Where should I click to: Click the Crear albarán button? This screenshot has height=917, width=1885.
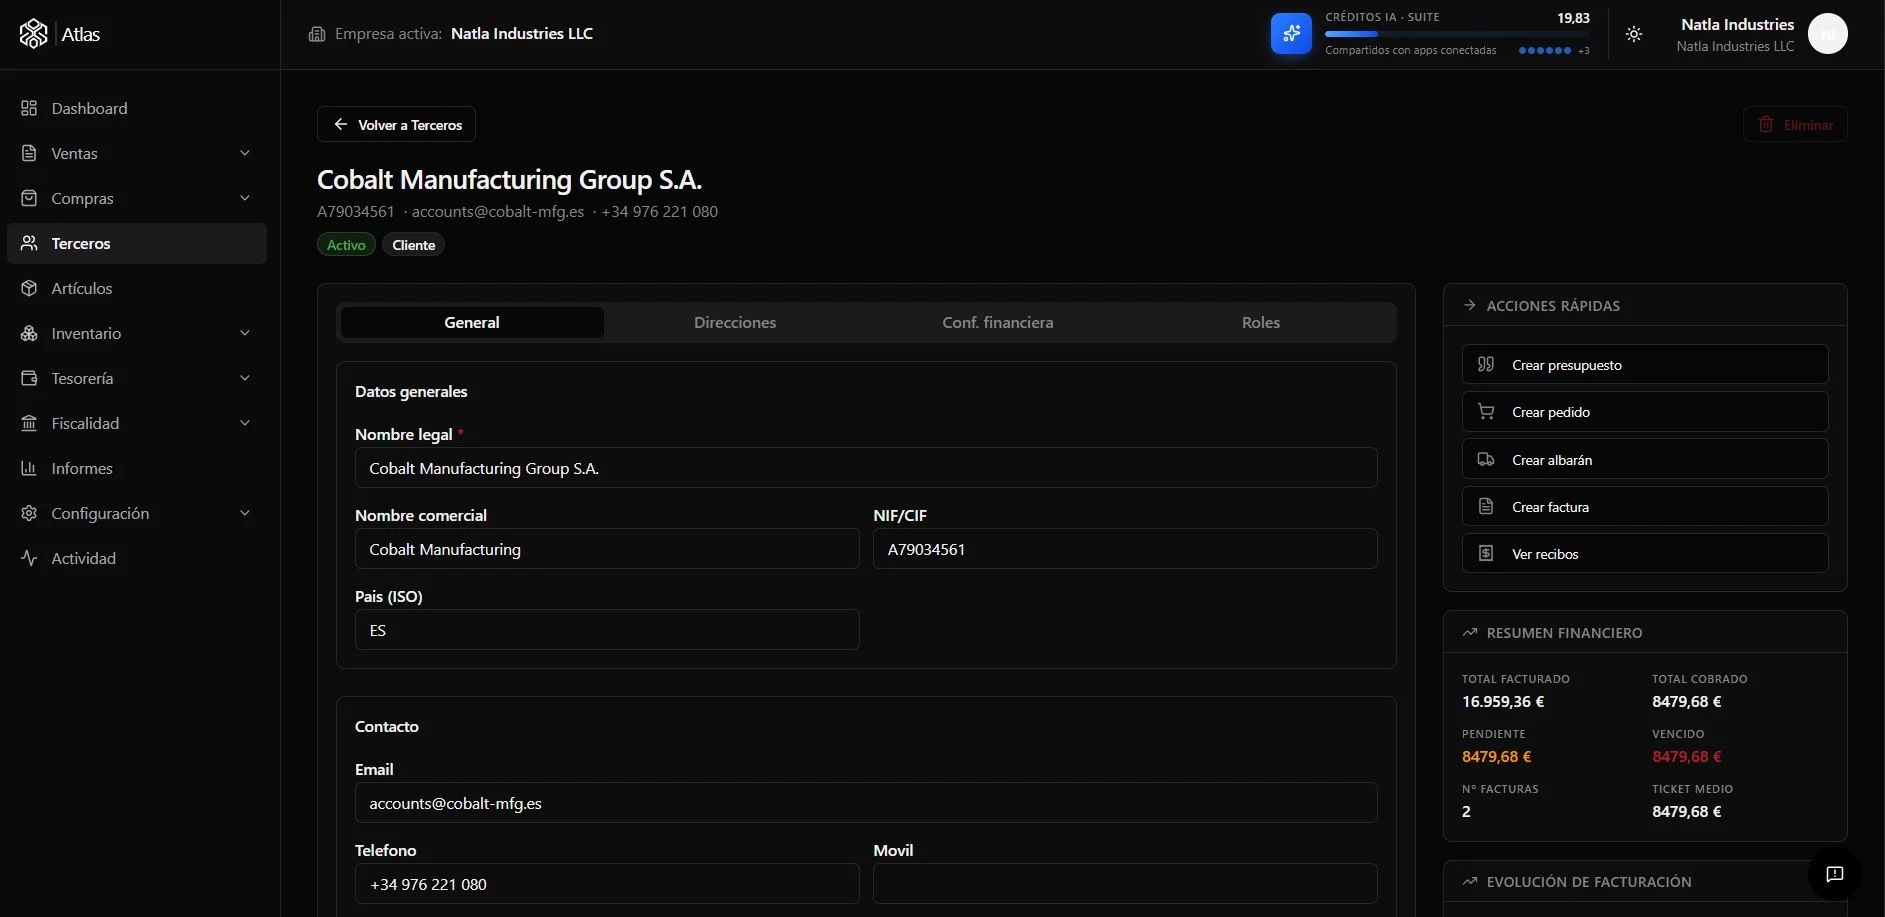tap(1645, 460)
